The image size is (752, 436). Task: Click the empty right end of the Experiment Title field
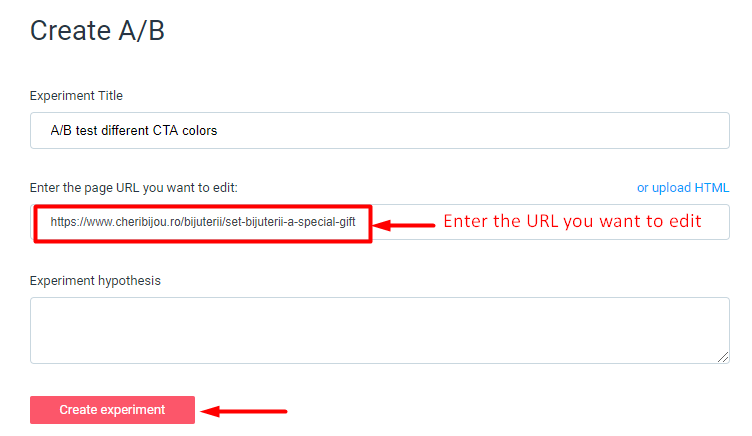600,130
